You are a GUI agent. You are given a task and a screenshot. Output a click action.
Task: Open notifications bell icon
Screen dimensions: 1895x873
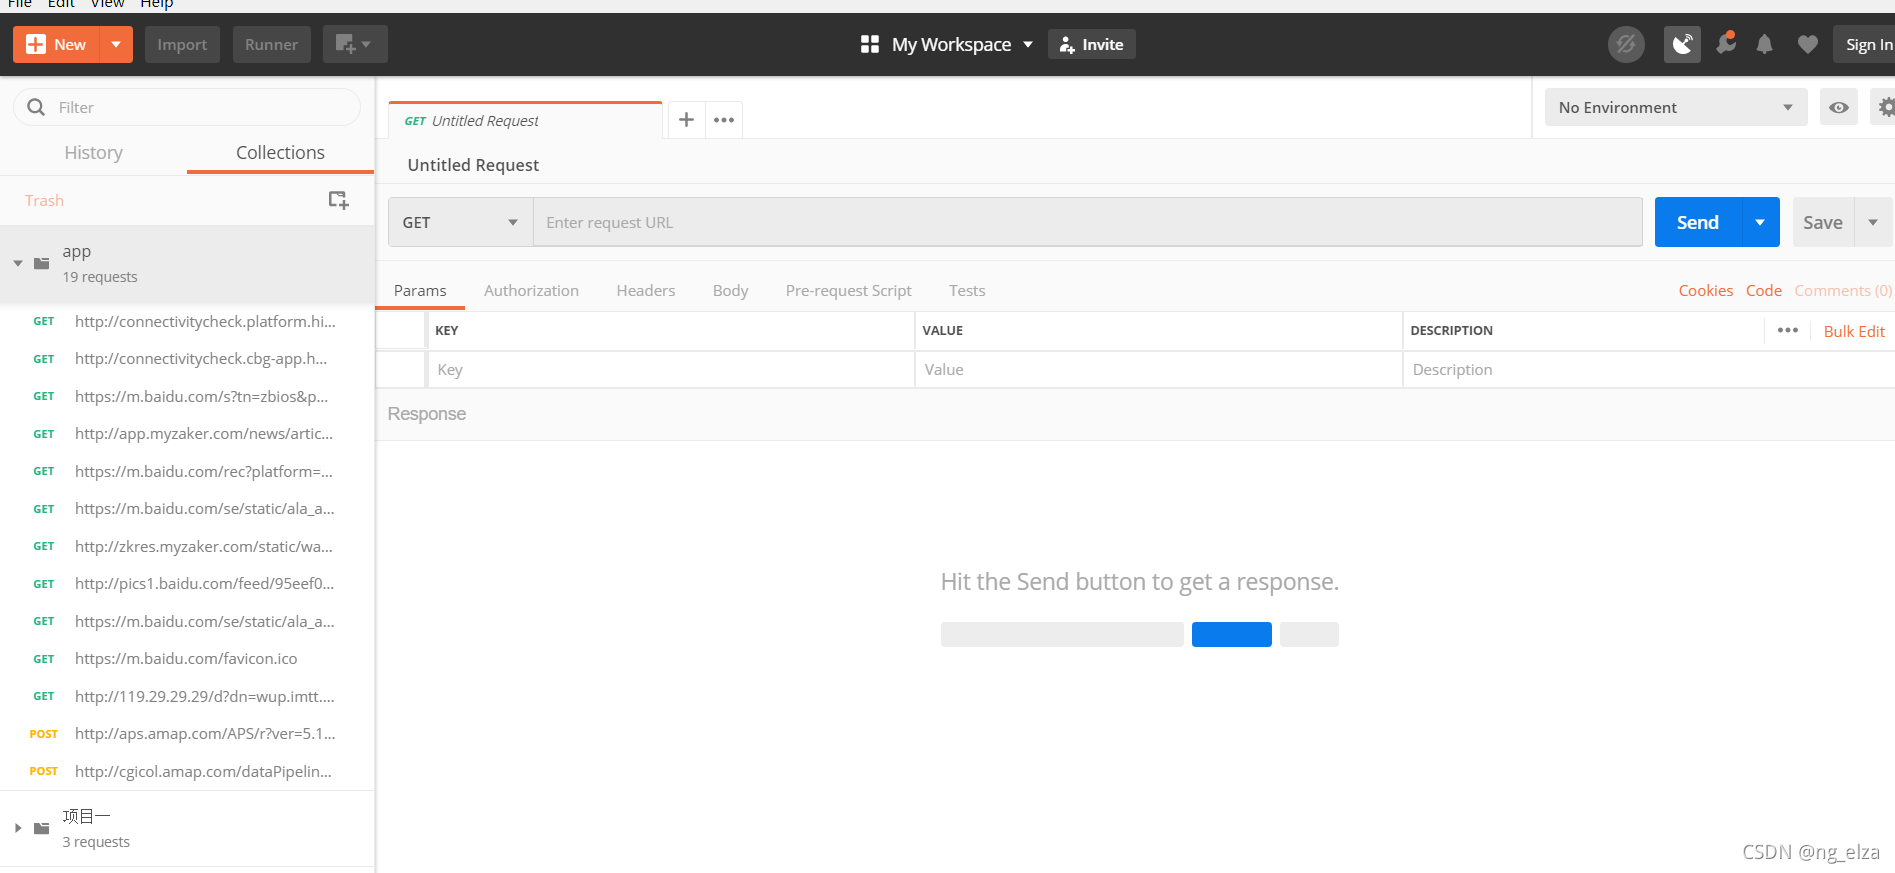coord(1765,44)
